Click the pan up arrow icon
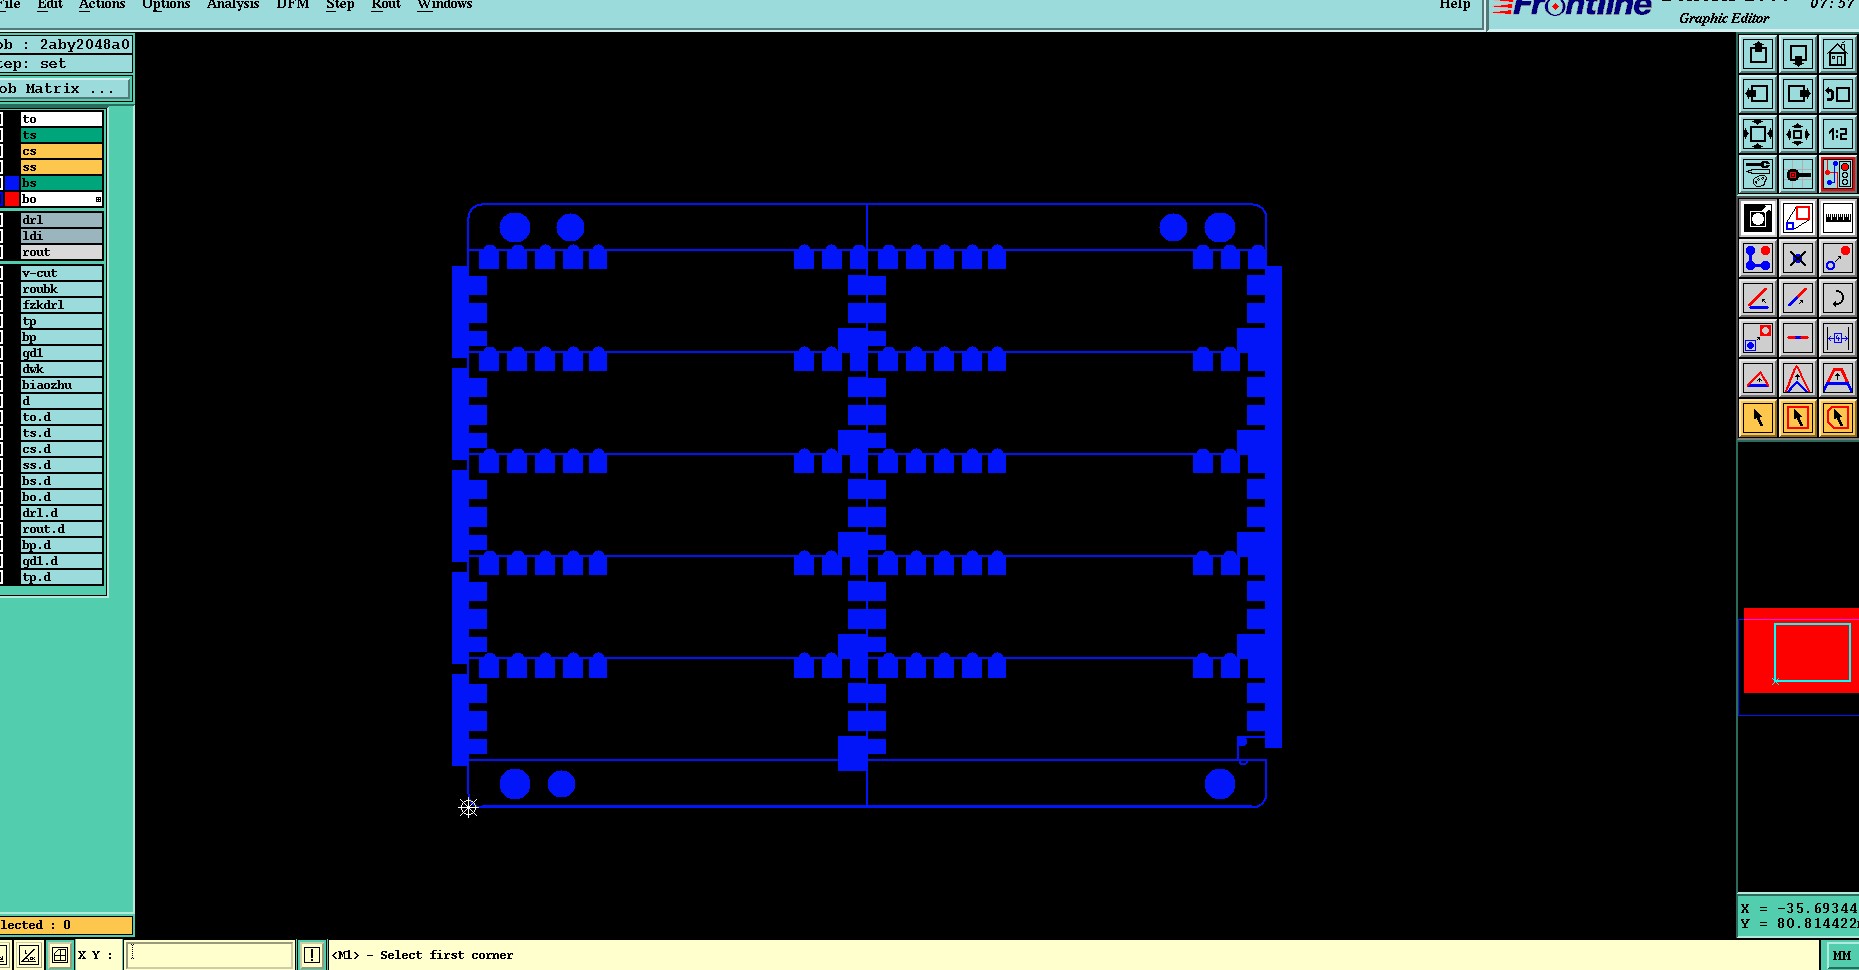The height and width of the screenshot is (970, 1859). point(1758,54)
